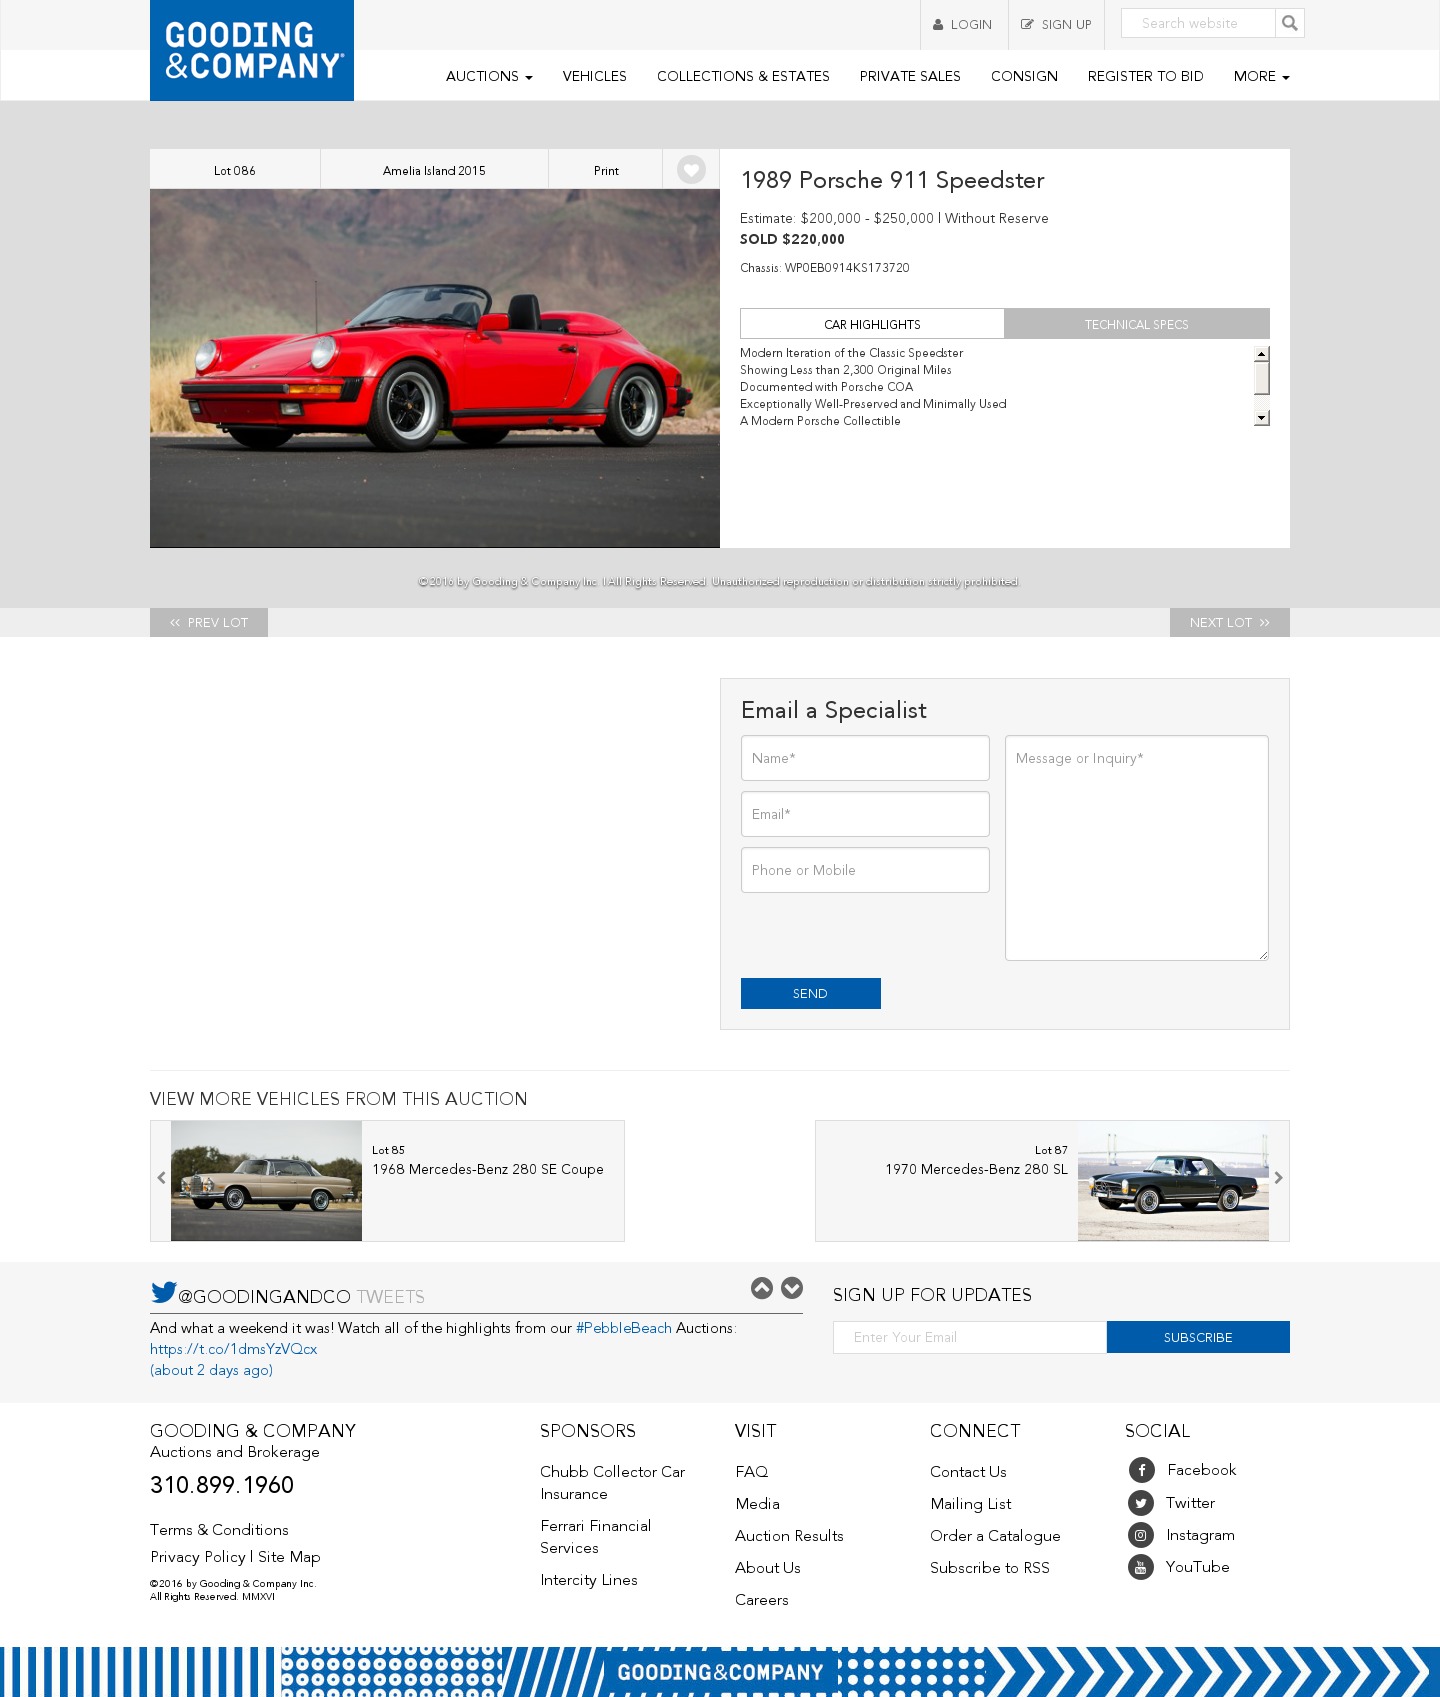Screen dimensions: 1440x1697
Task: Click the Message or Inquiry textarea
Action: click(1137, 848)
